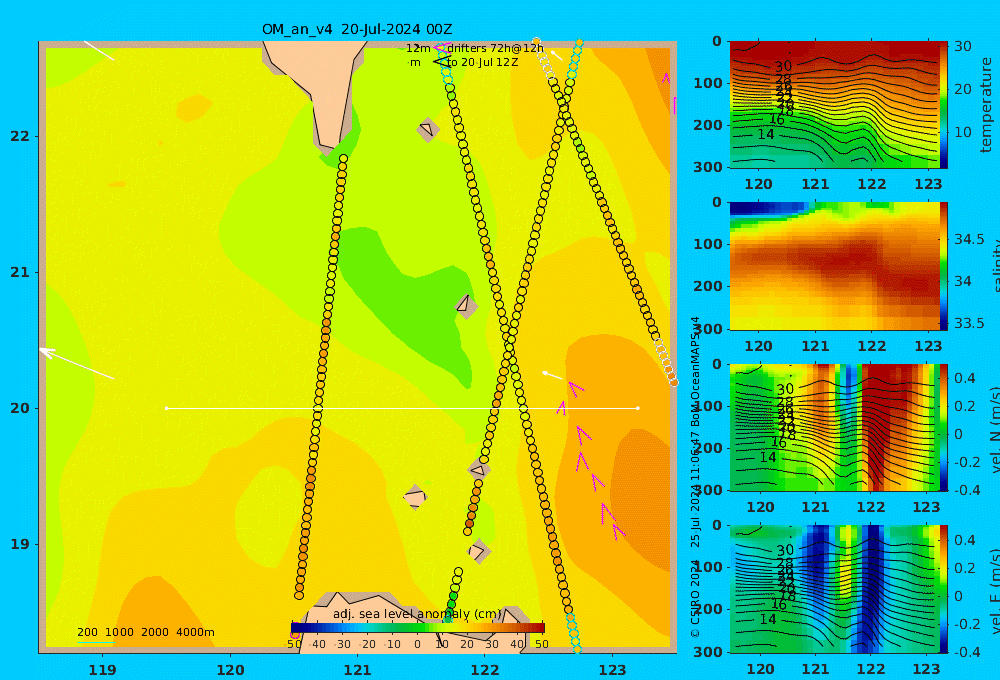The image size is (1000, 680).
Task: Click the 'drifters 72h@12h' legend text
Action: pos(495,48)
